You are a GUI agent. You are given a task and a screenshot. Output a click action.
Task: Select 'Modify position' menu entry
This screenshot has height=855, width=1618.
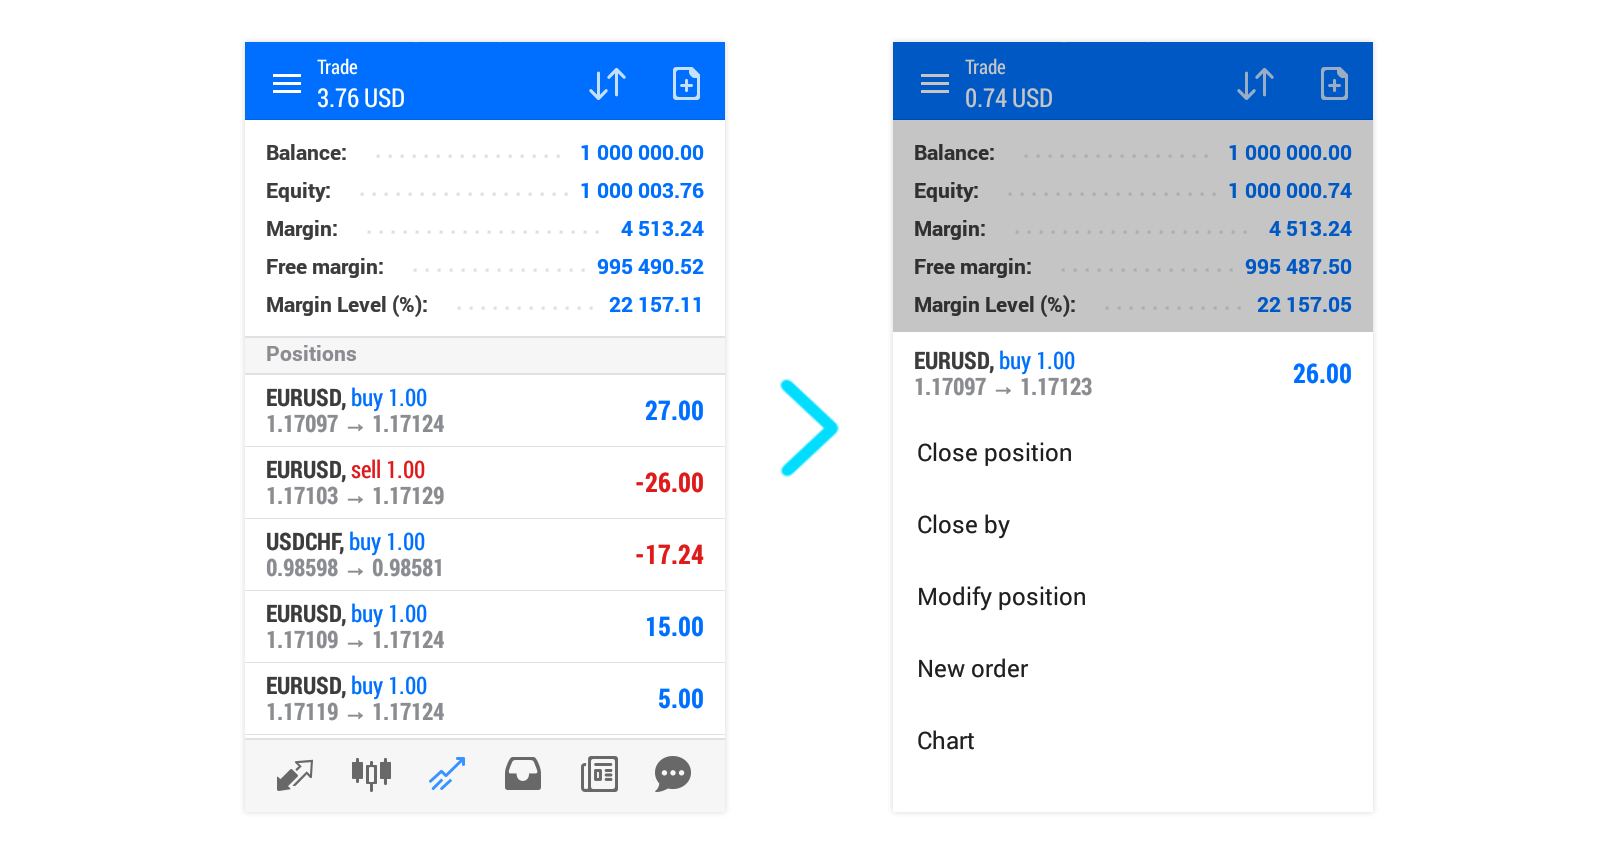[1001, 597]
